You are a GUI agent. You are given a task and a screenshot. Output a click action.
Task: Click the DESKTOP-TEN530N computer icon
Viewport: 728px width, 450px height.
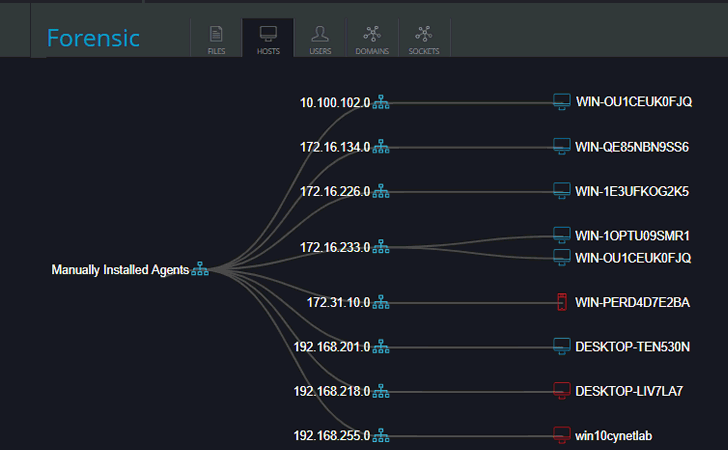tap(562, 346)
